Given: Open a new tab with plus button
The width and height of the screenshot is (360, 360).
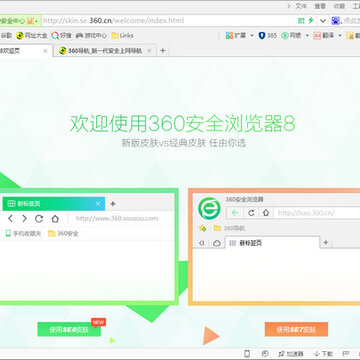Looking at the screenshot, I should click(163, 51).
